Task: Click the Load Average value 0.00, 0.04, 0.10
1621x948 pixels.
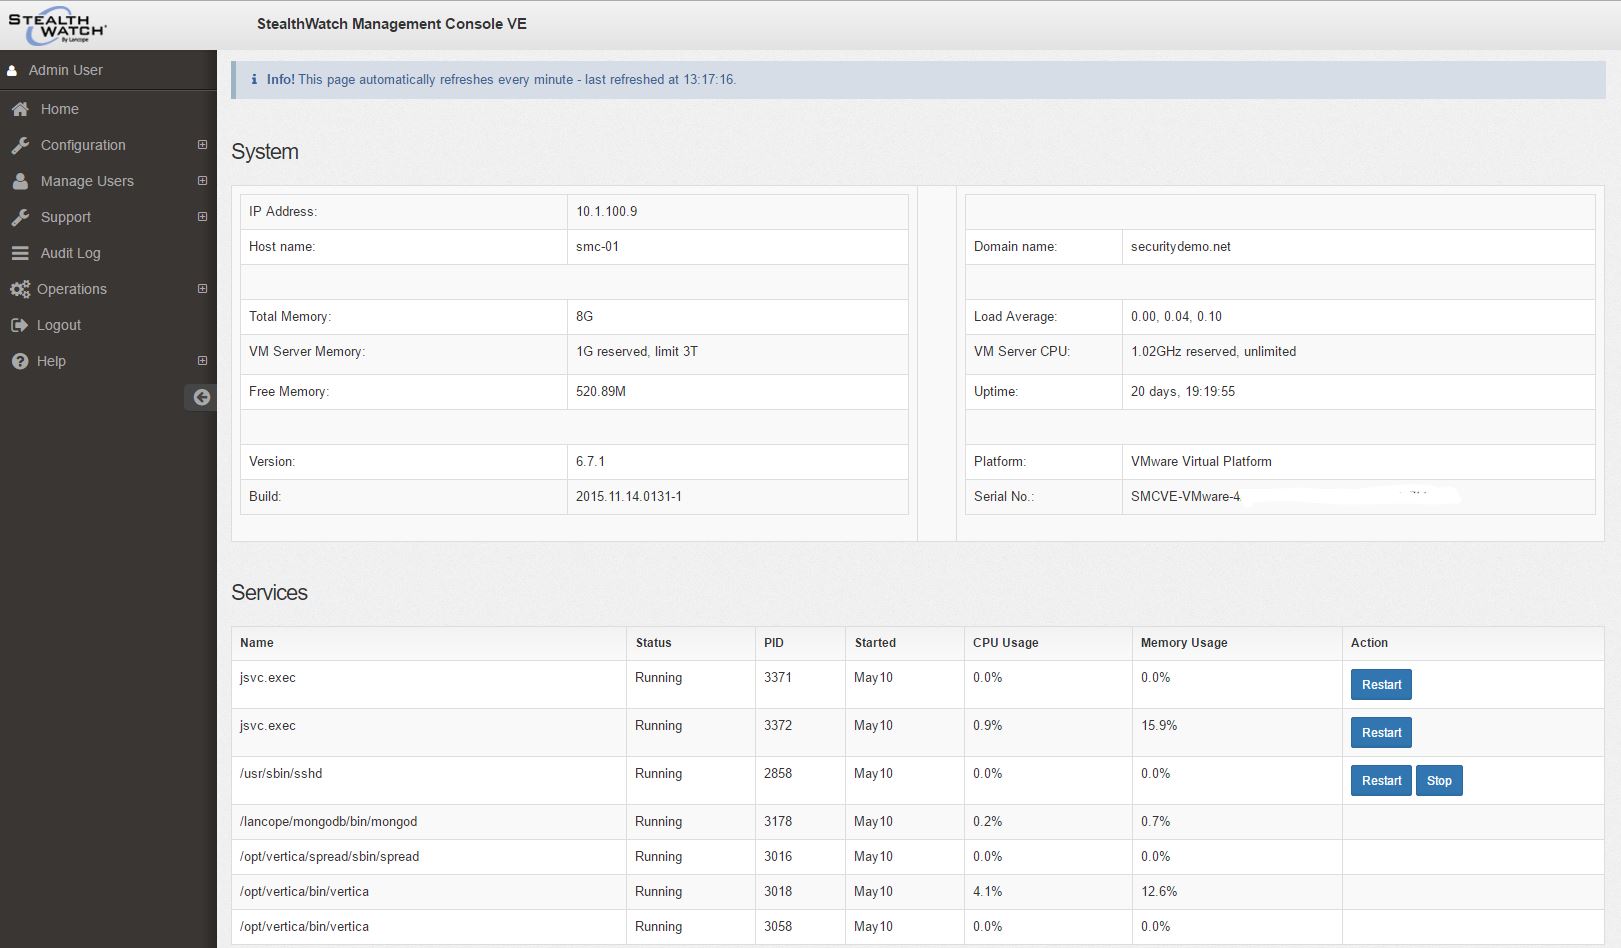Action: 1176,316
